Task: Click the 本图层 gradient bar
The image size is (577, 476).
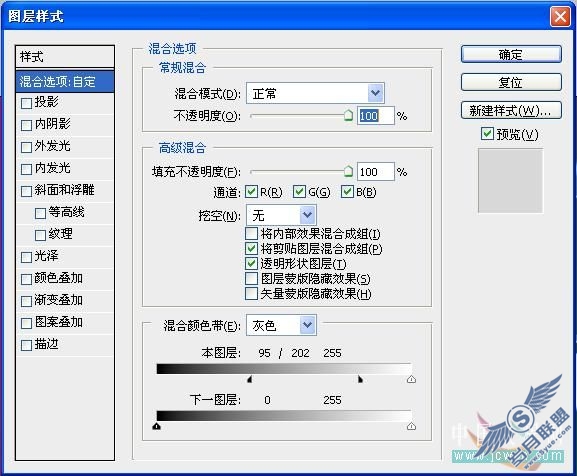Action: [284, 369]
